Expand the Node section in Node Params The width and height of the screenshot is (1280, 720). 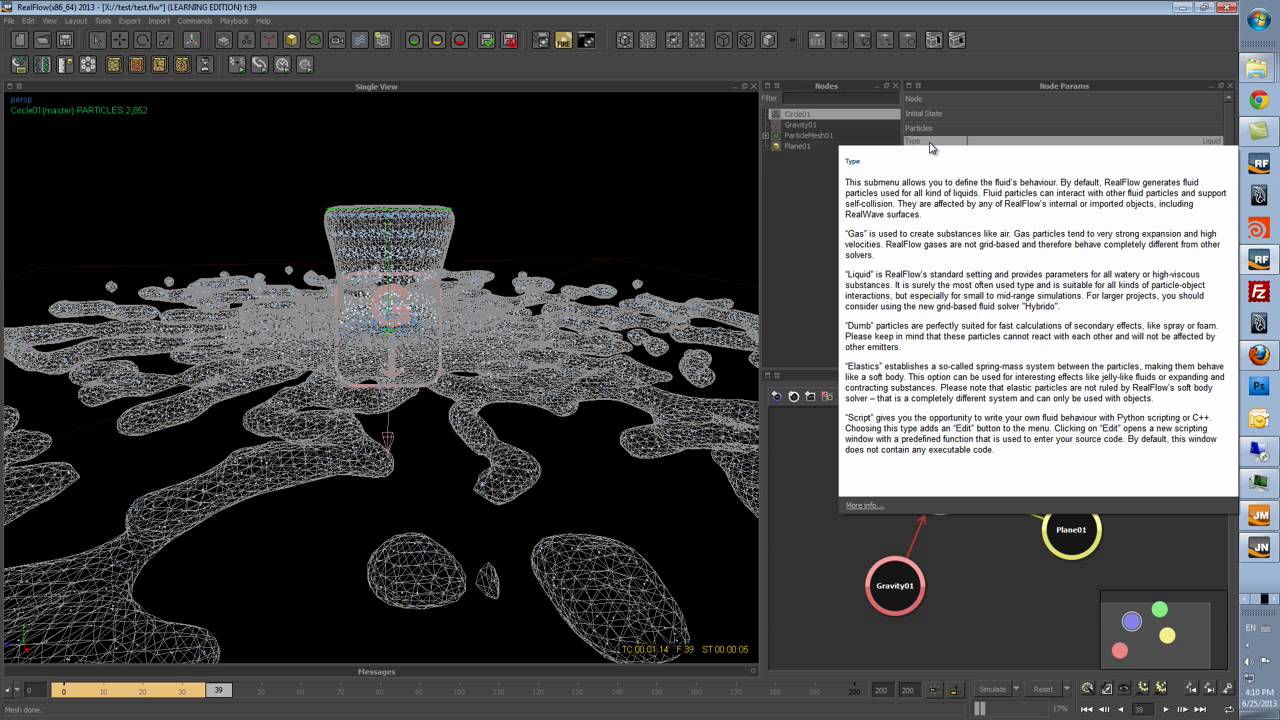1063,99
